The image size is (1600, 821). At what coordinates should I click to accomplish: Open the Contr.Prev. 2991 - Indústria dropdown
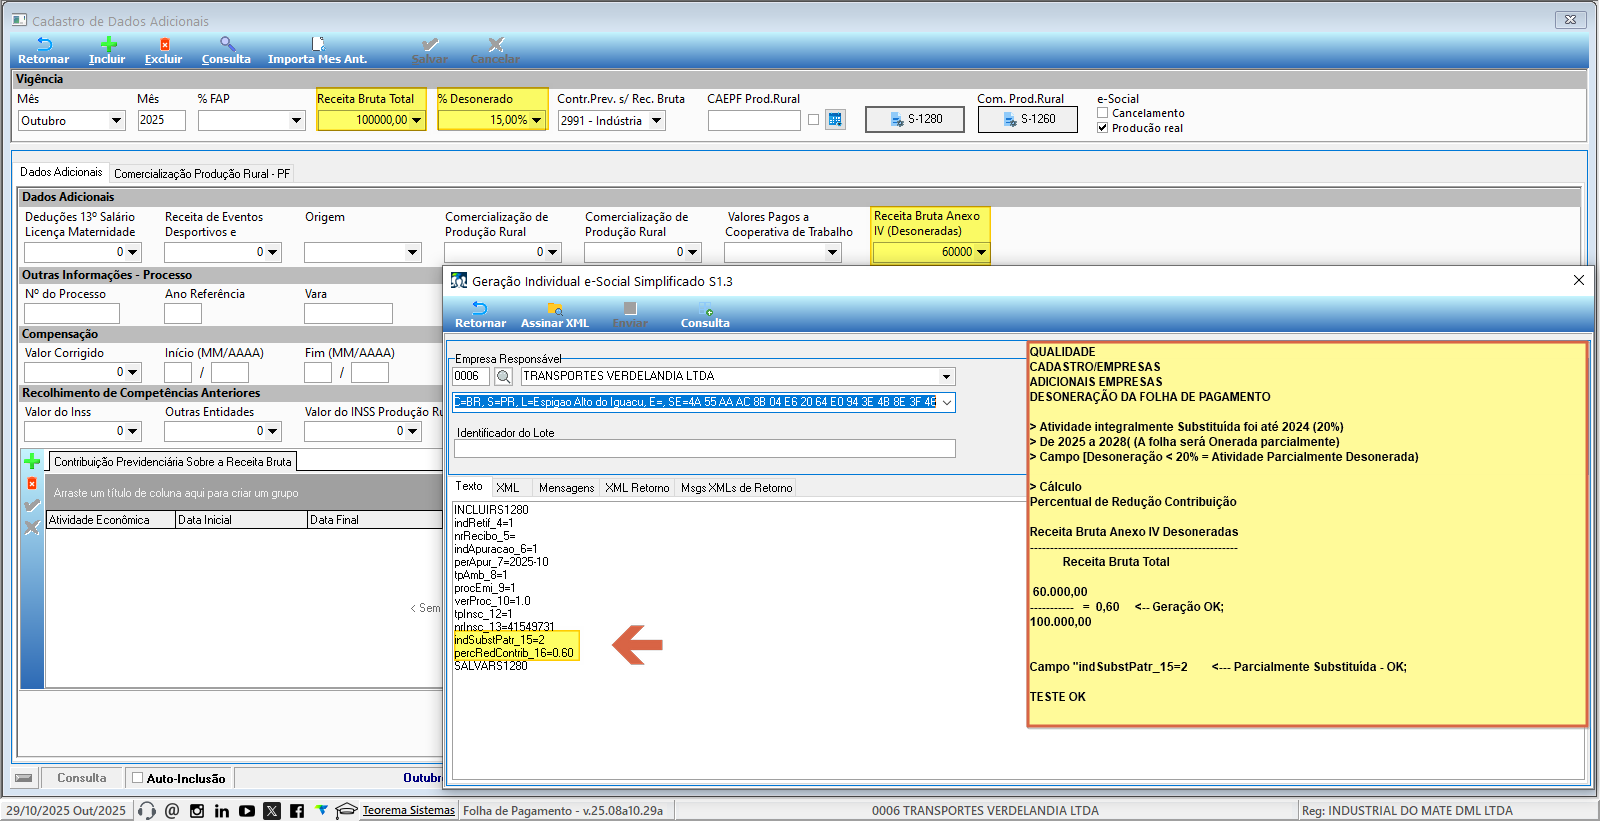pyautogui.click(x=657, y=121)
